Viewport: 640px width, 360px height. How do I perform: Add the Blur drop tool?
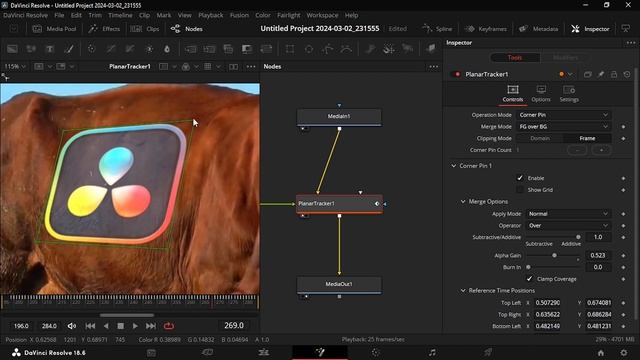pos(167,49)
